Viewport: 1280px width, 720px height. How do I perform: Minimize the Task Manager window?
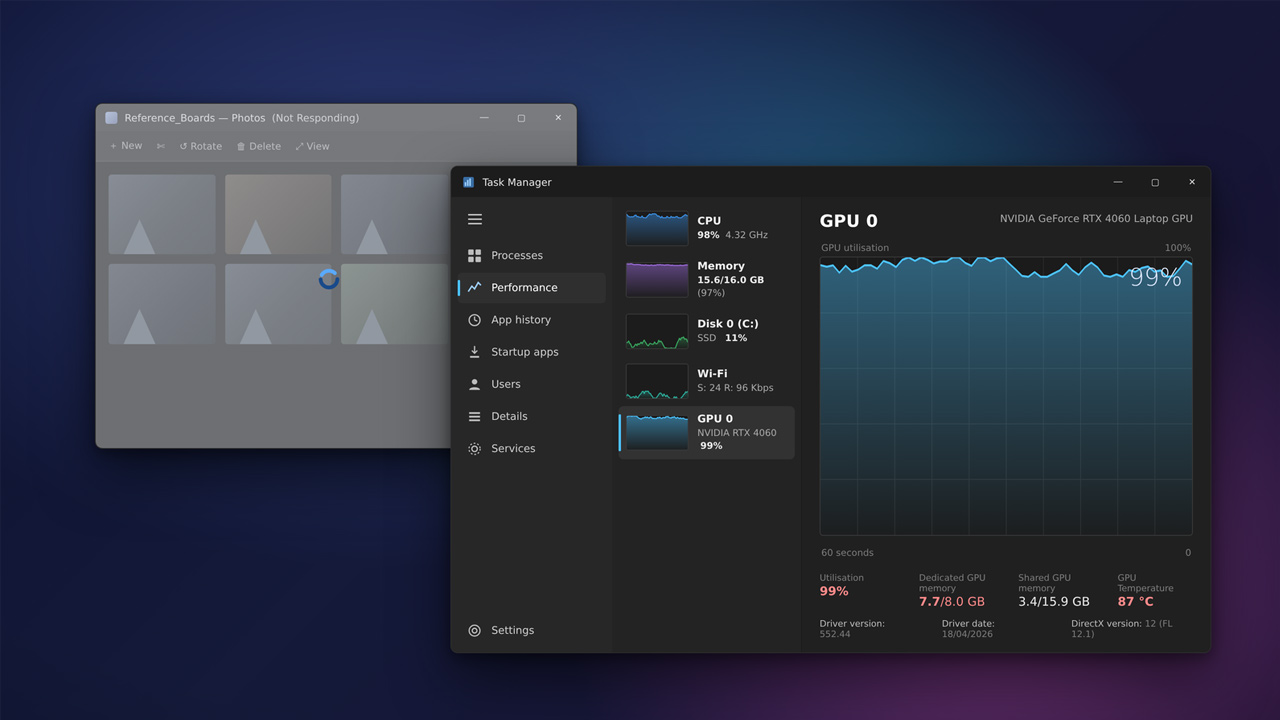[1118, 182]
